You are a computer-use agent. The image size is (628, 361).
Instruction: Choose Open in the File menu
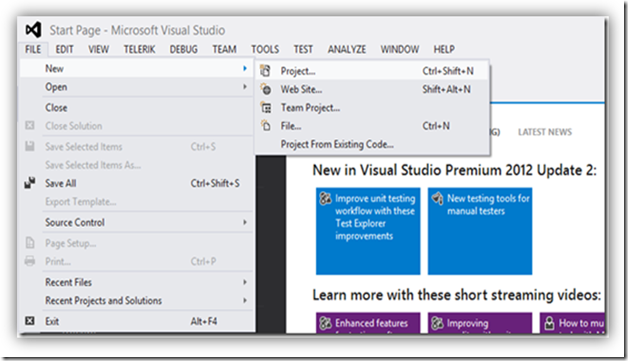click(137, 87)
